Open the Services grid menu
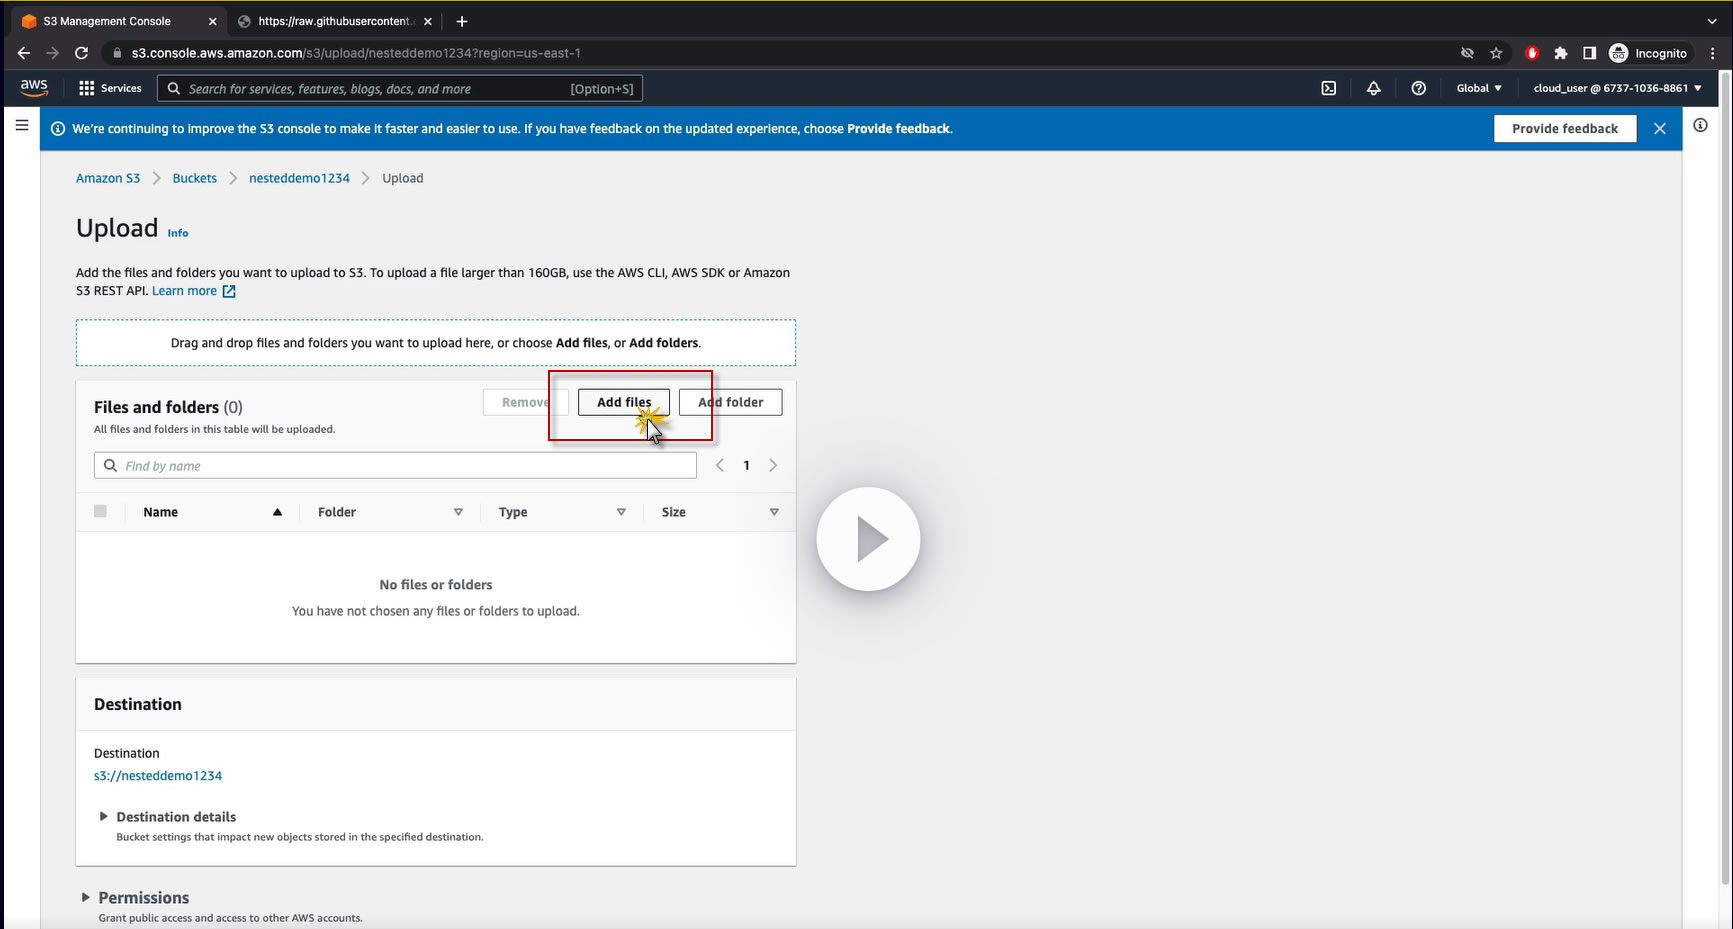This screenshot has height=929, width=1733. (x=110, y=88)
